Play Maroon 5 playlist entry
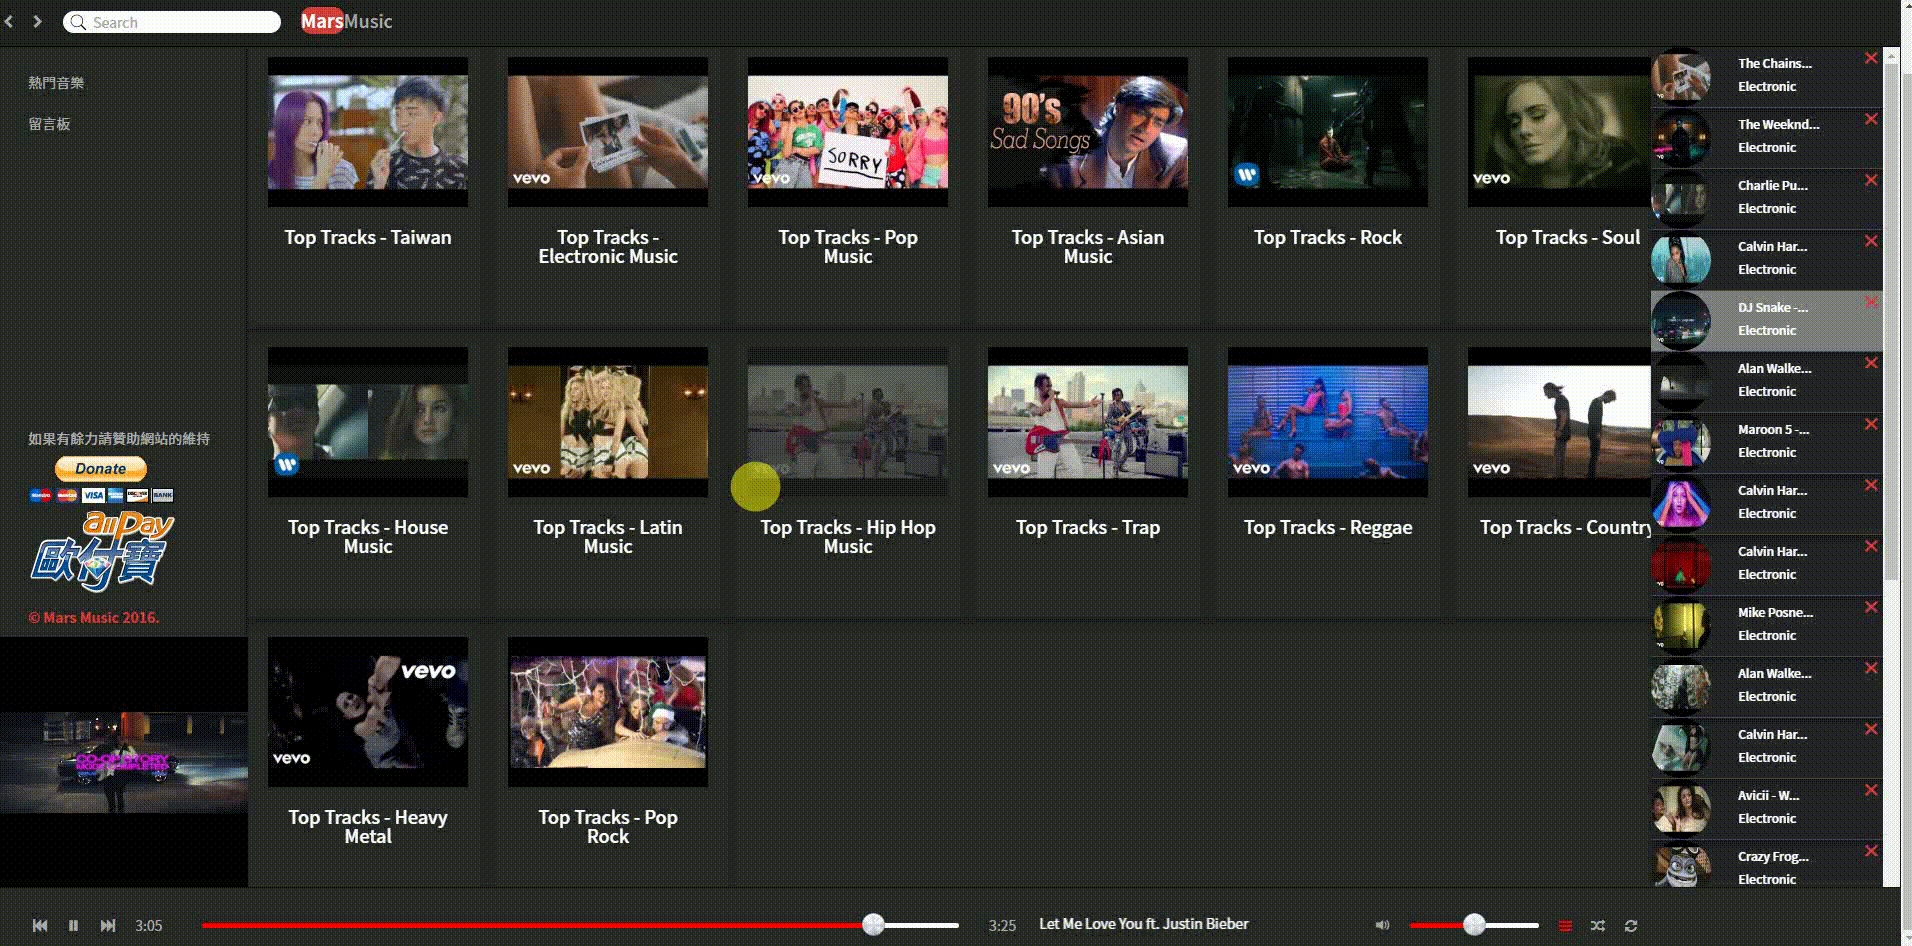The width and height of the screenshot is (1912, 946). tap(1766, 442)
